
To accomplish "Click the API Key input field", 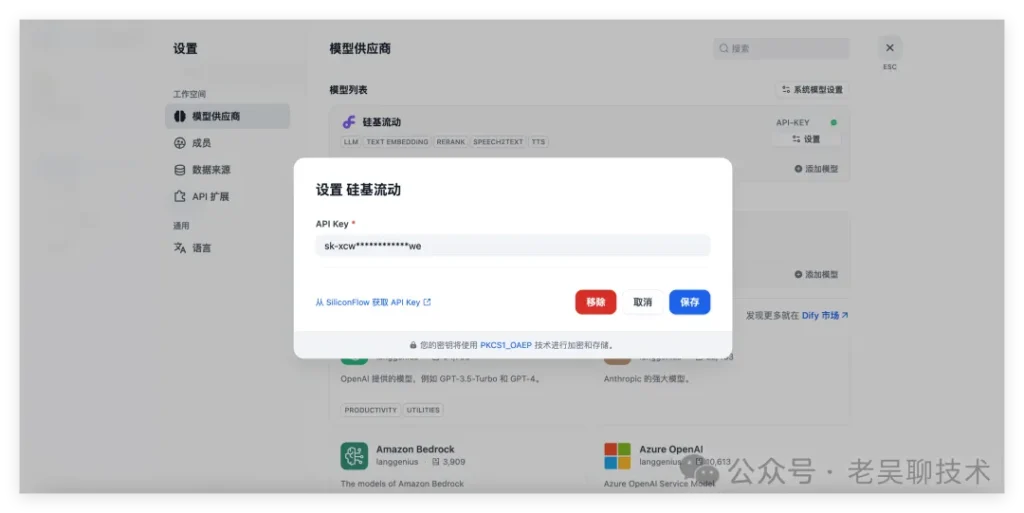I will pos(512,246).
